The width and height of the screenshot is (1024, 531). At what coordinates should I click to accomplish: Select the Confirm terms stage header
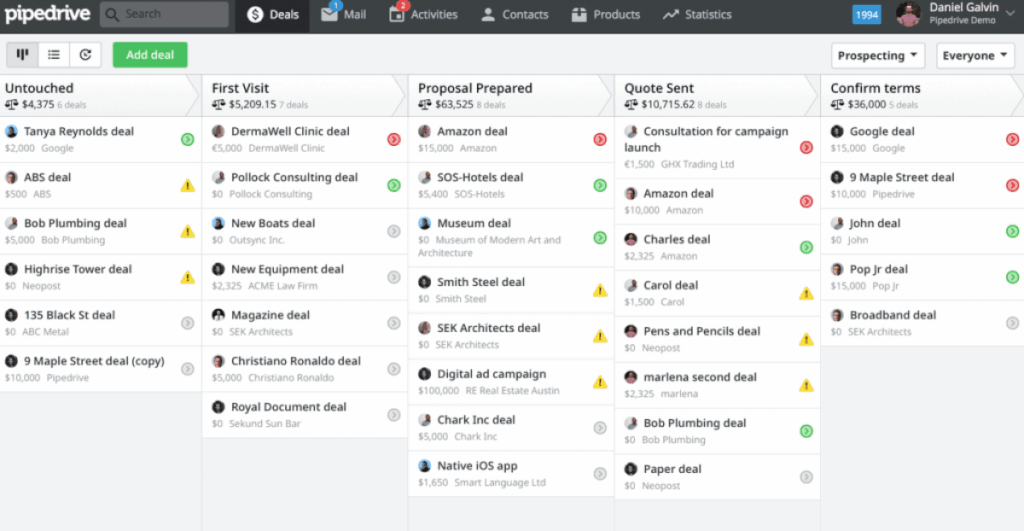coord(922,95)
